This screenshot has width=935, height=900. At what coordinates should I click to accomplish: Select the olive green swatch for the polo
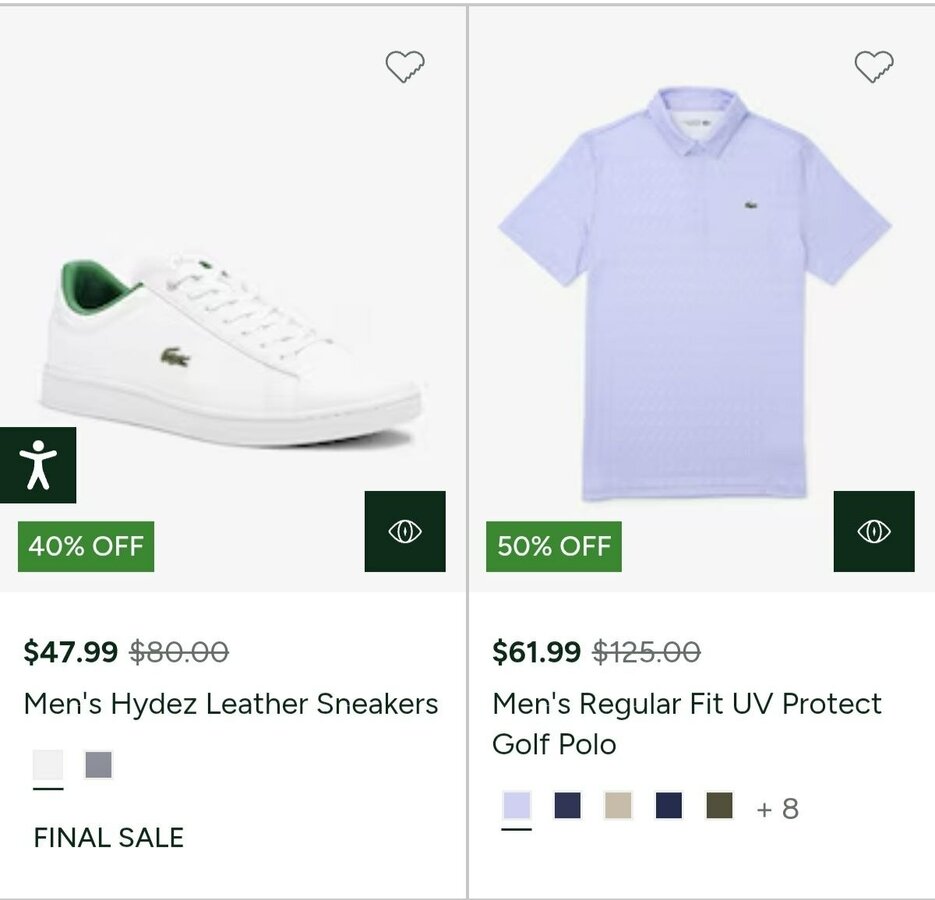pos(719,805)
